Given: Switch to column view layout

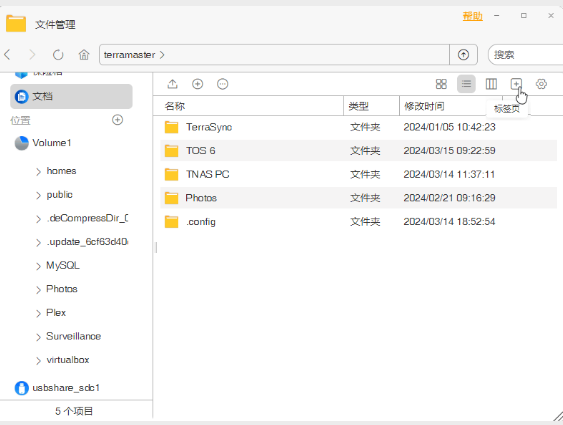Looking at the screenshot, I should point(491,84).
